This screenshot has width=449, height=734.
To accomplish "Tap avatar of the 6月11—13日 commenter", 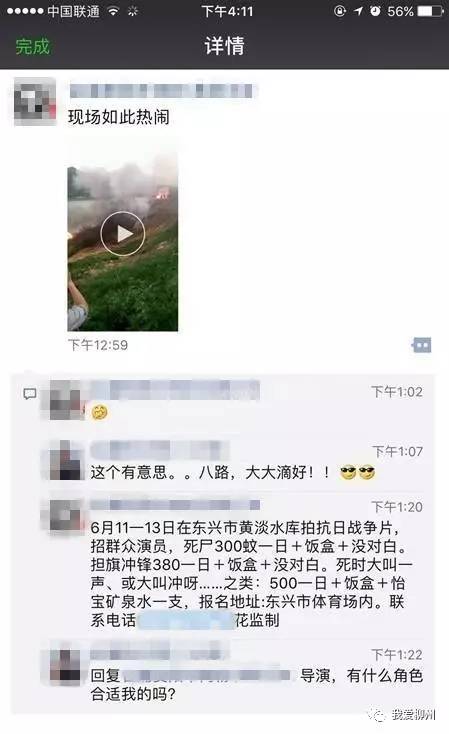I will [66, 517].
